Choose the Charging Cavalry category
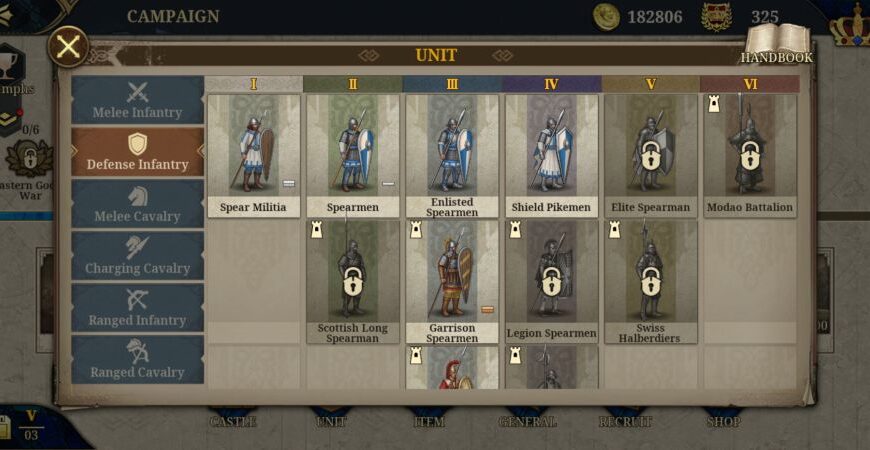Viewport: 870px width, 450px height. (137, 256)
